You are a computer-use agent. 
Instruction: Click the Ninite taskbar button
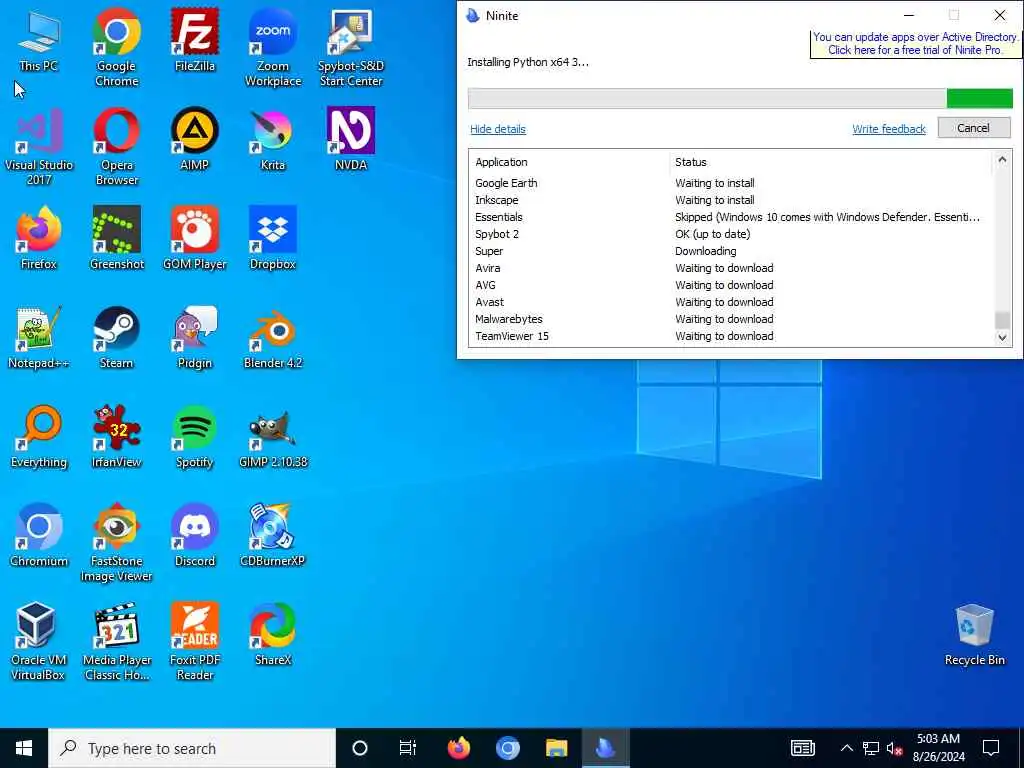click(605, 748)
